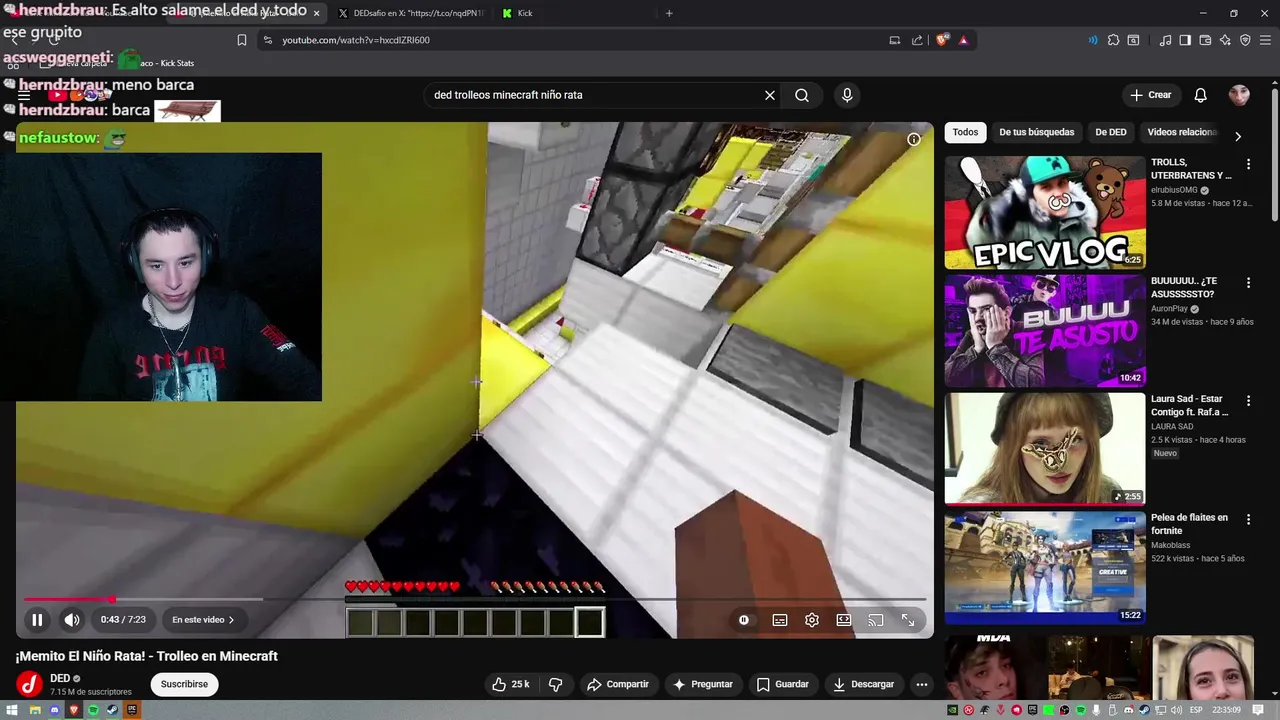The width and height of the screenshot is (1280, 720).
Task: Bookmark this page in address bar
Action: [x=241, y=40]
